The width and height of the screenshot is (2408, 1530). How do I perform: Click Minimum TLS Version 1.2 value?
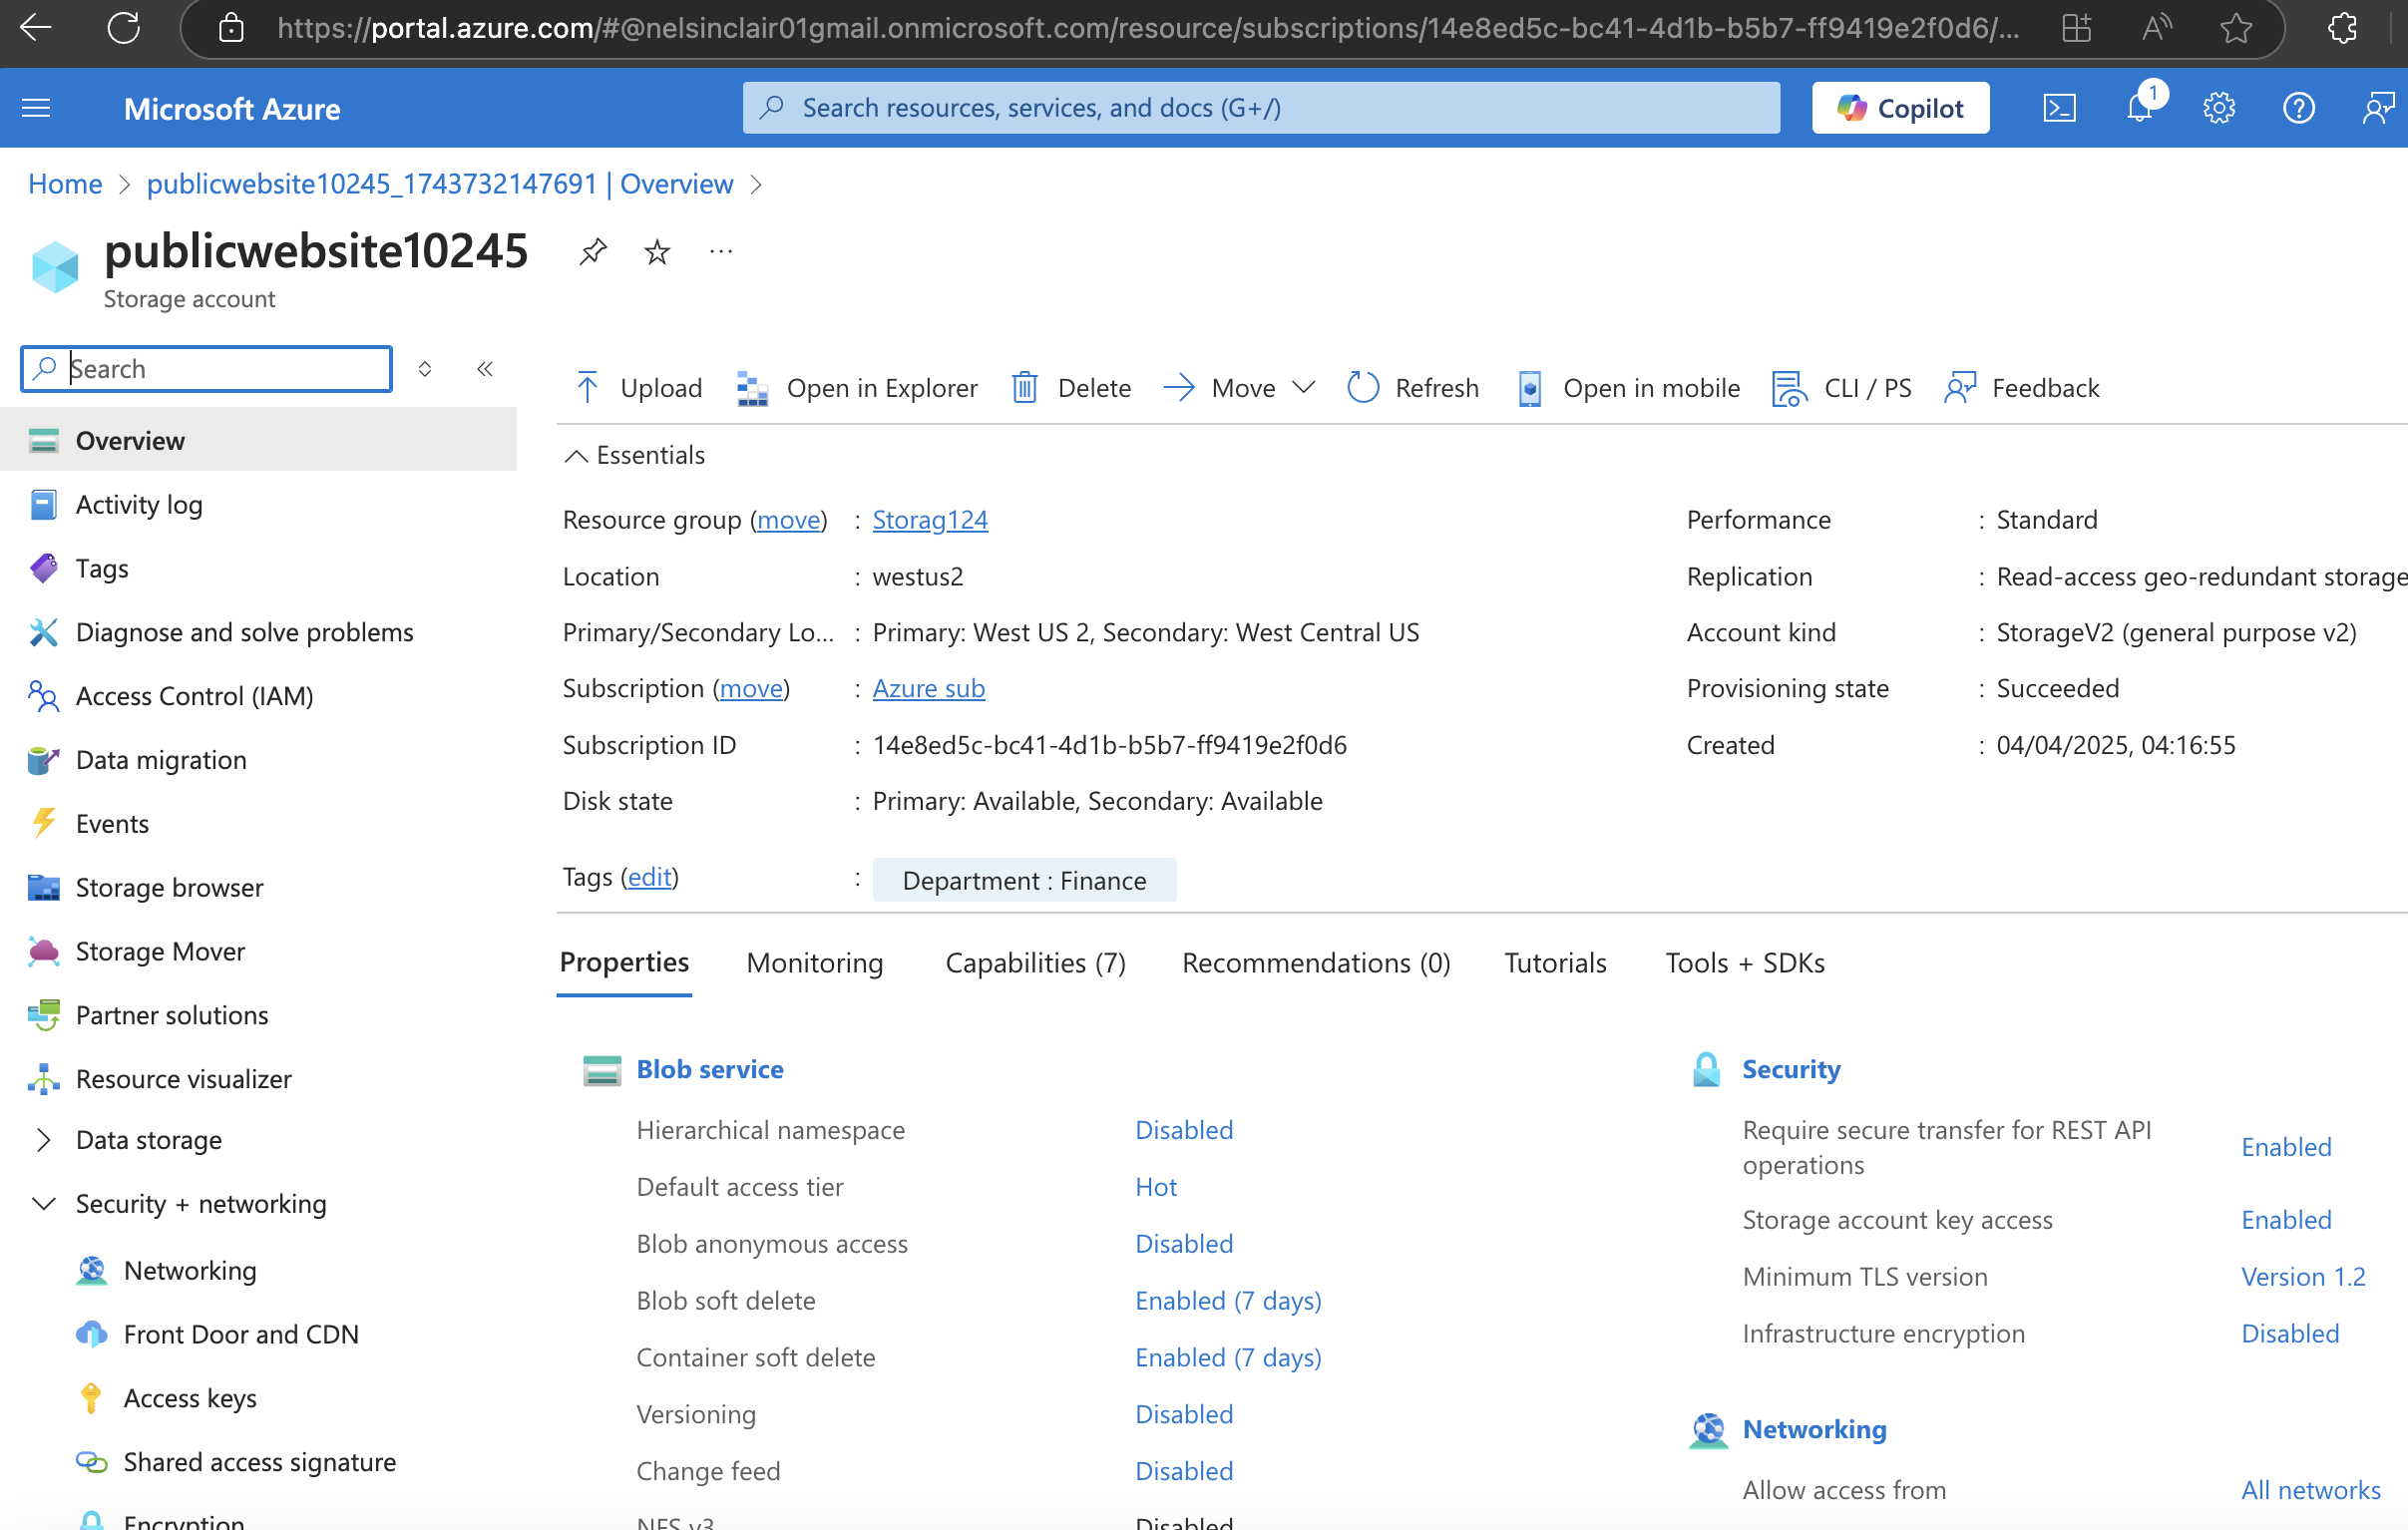click(2302, 1277)
